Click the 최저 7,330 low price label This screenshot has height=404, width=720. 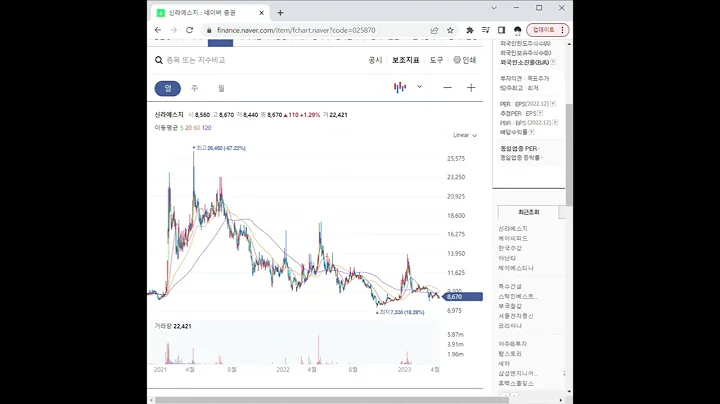coord(400,312)
